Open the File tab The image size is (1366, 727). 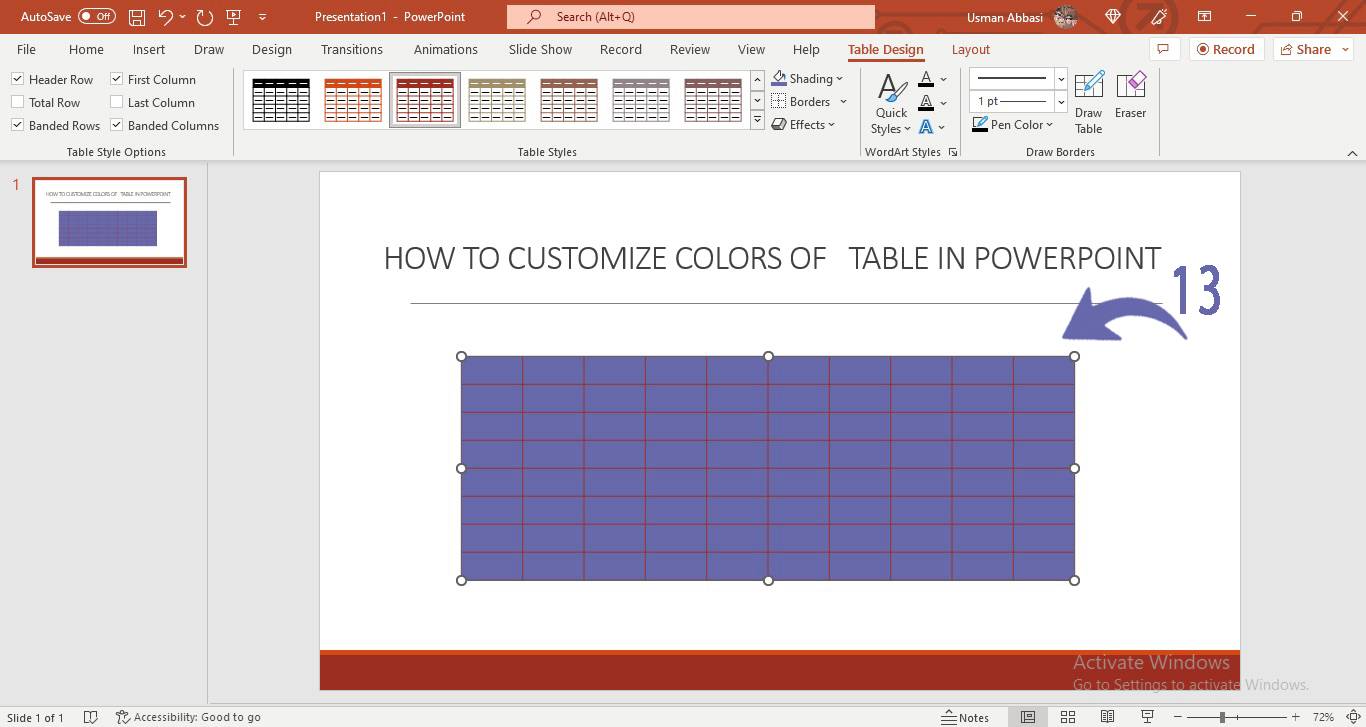[26, 49]
